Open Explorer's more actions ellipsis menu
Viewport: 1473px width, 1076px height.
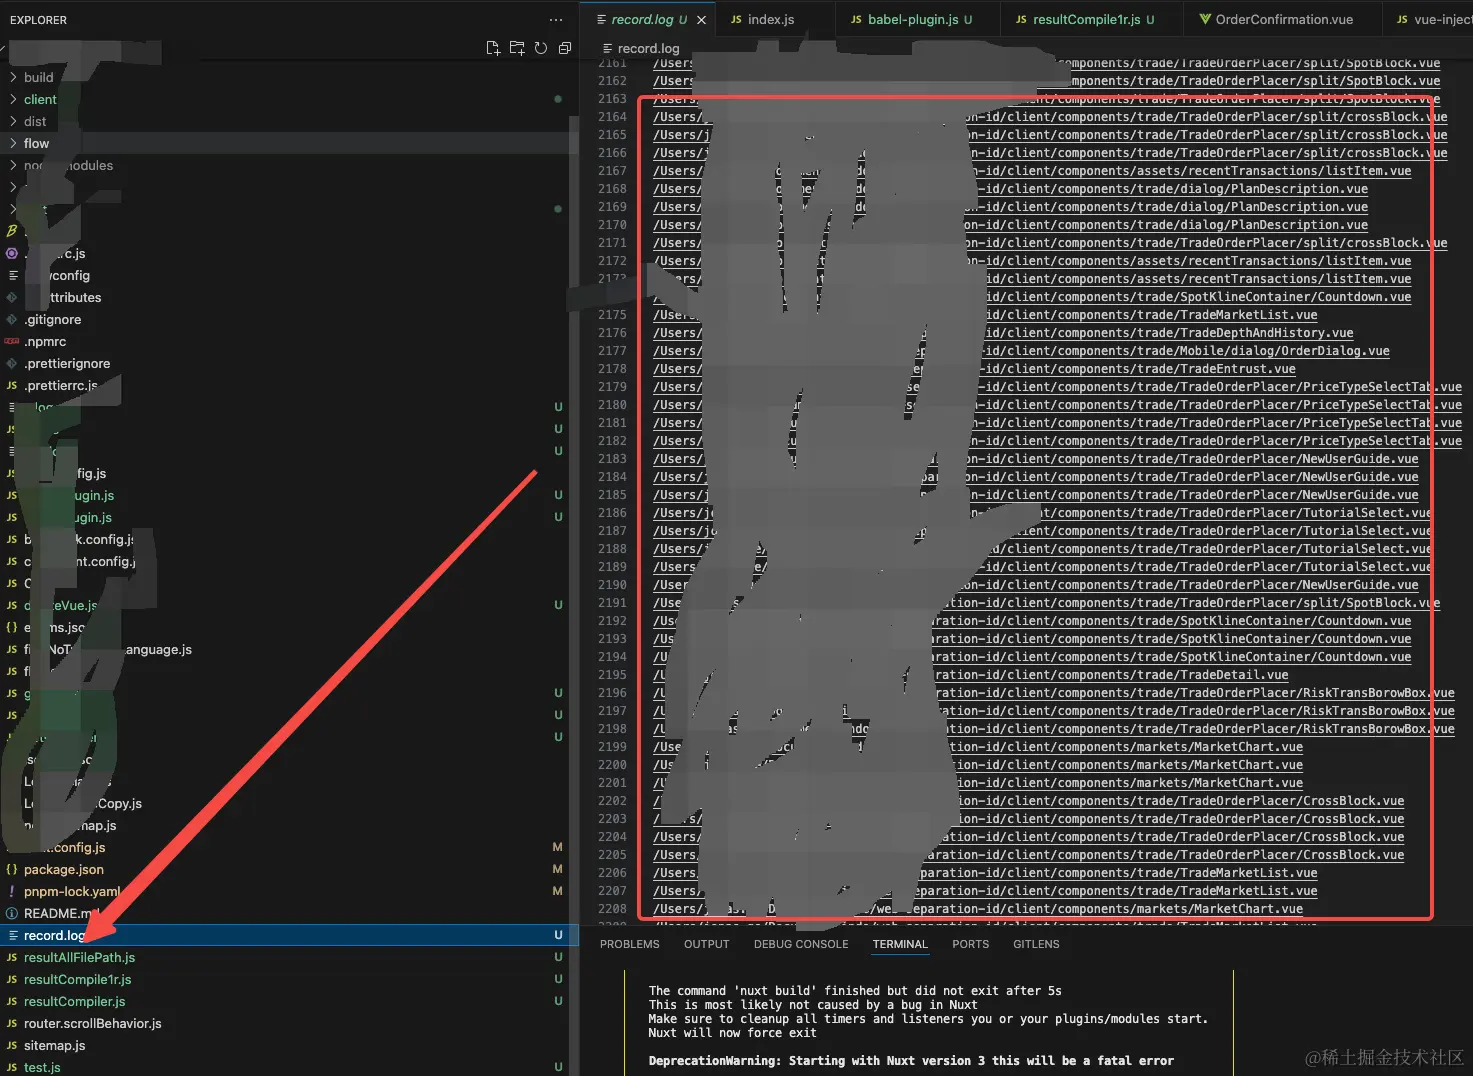556,20
